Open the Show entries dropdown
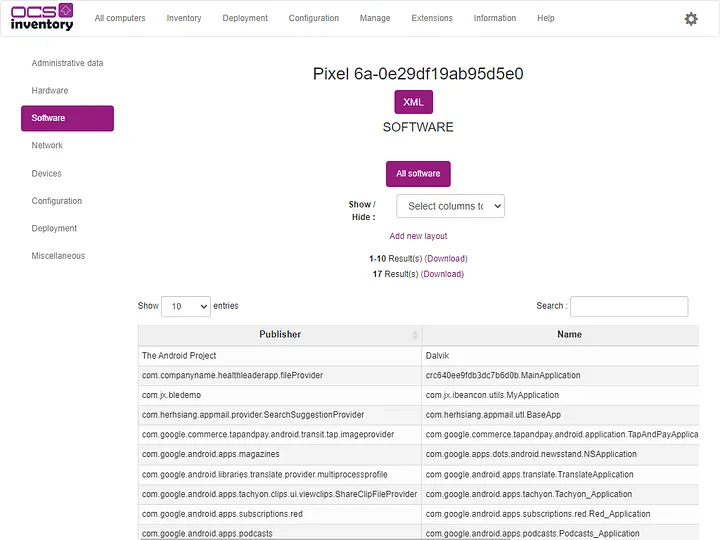720x540 pixels. coord(186,306)
